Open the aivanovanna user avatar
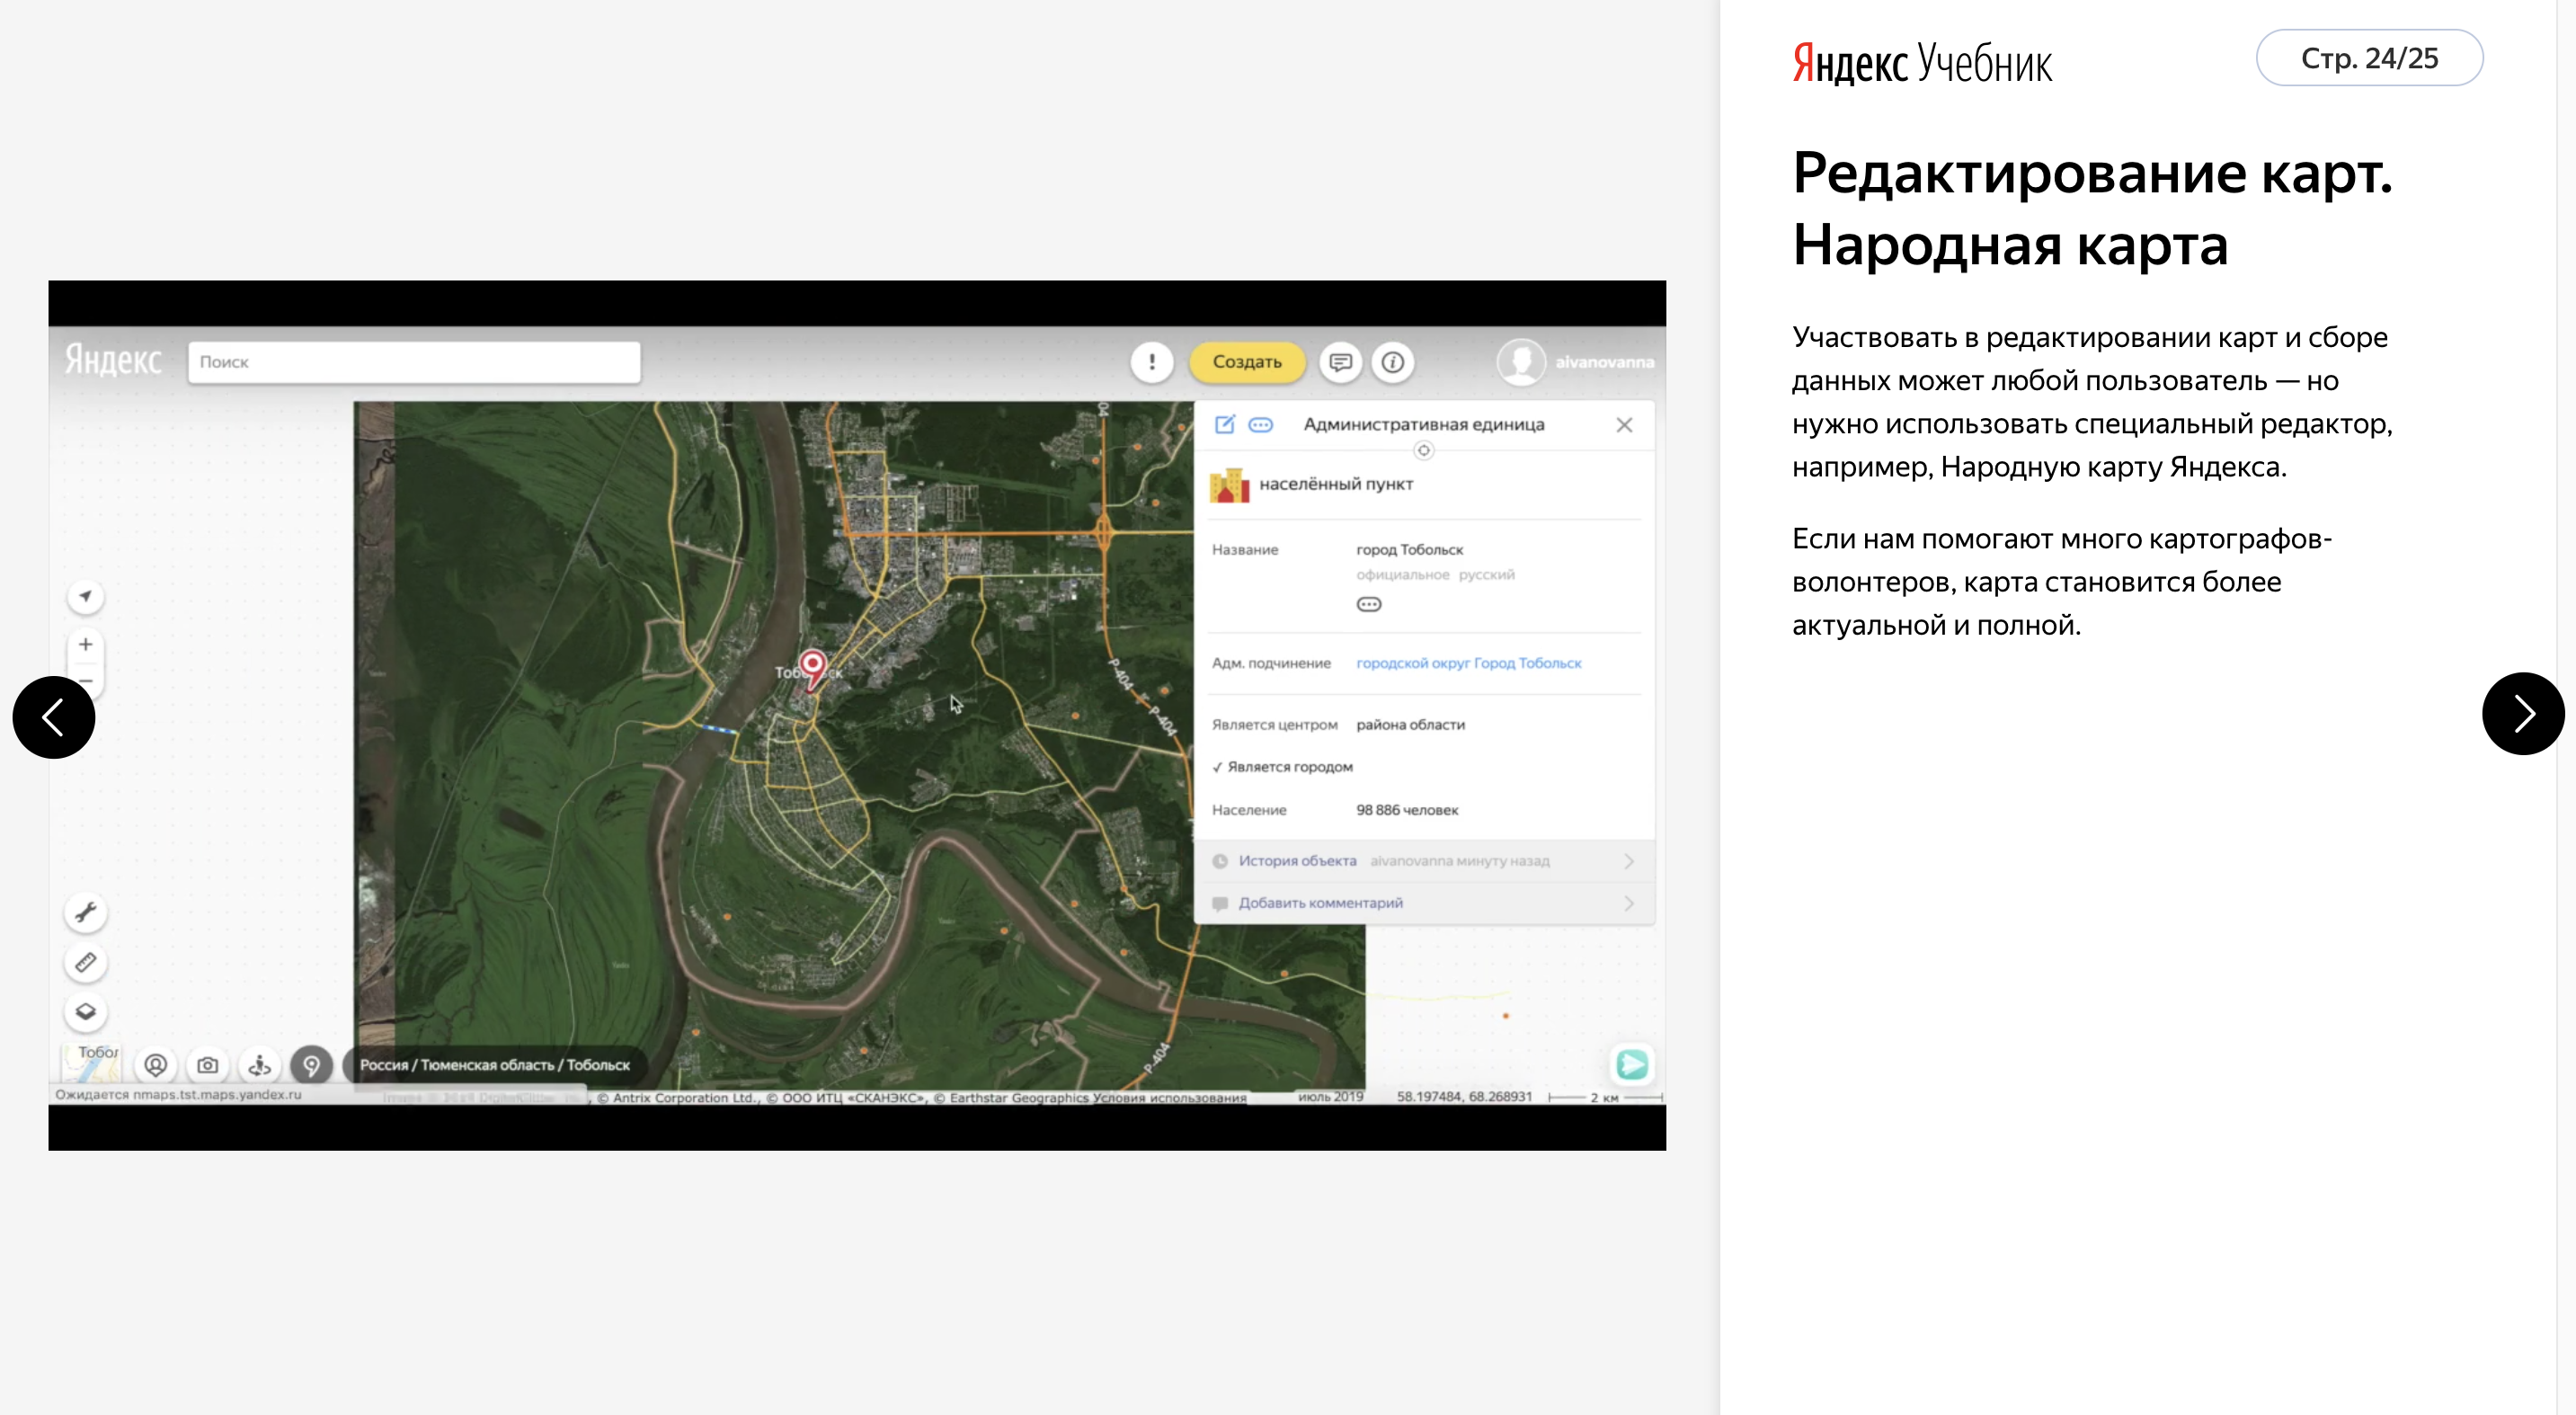 tap(1520, 362)
